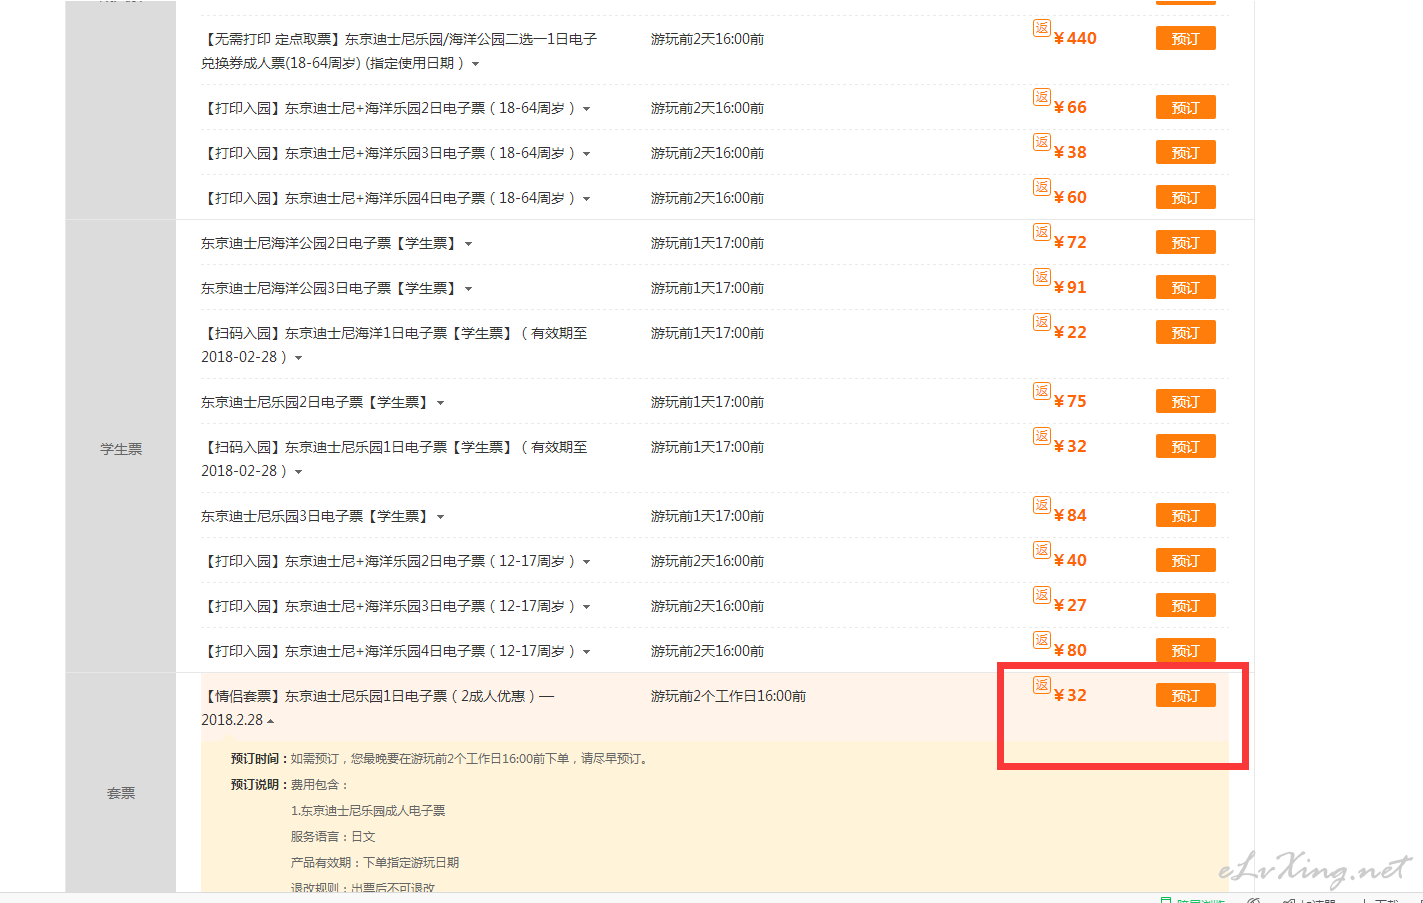Click 预订 for the ¥72 student ticket
The height and width of the screenshot is (903, 1423).
(x=1185, y=243)
